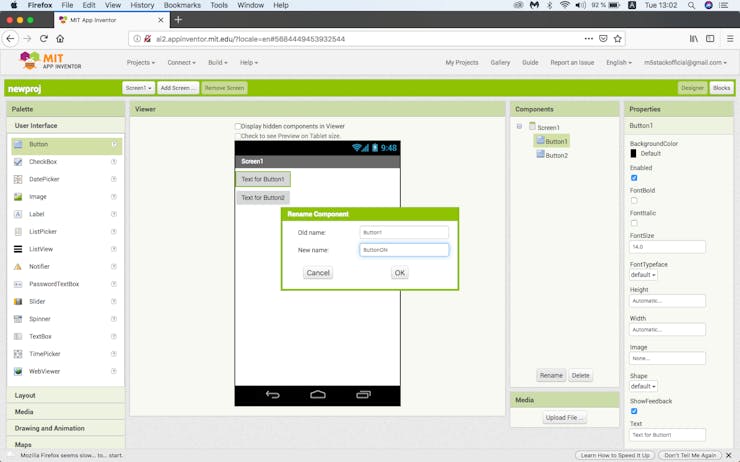Viewport: 740px width, 462px height.
Task: Select the Image palette icon
Action: click(x=18, y=197)
